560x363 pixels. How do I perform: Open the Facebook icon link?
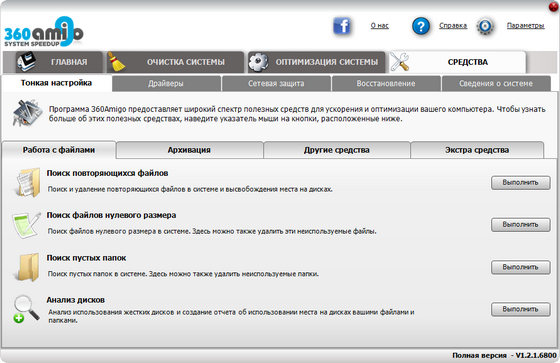342,26
